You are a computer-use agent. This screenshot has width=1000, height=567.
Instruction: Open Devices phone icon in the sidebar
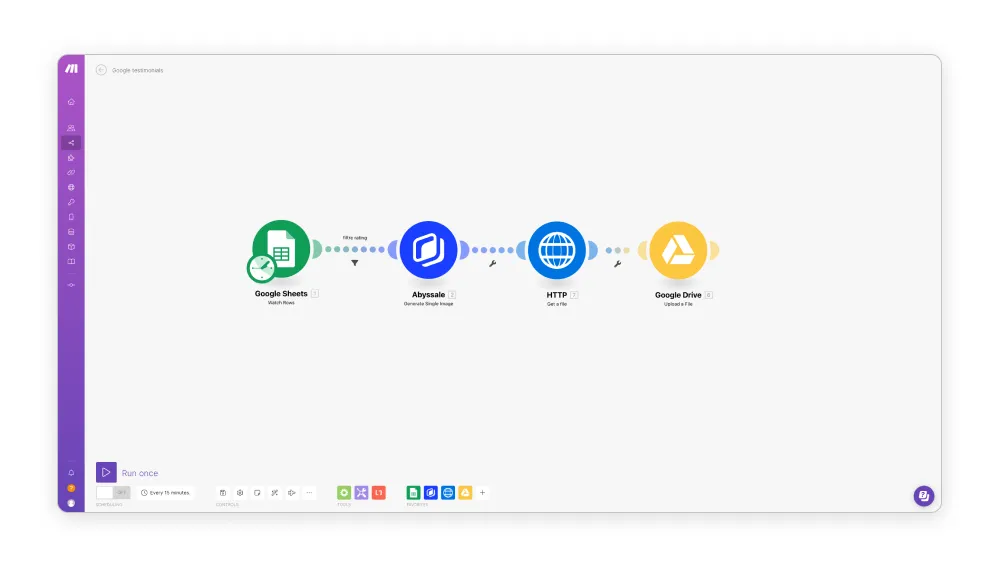pyautogui.click(x=71, y=217)
